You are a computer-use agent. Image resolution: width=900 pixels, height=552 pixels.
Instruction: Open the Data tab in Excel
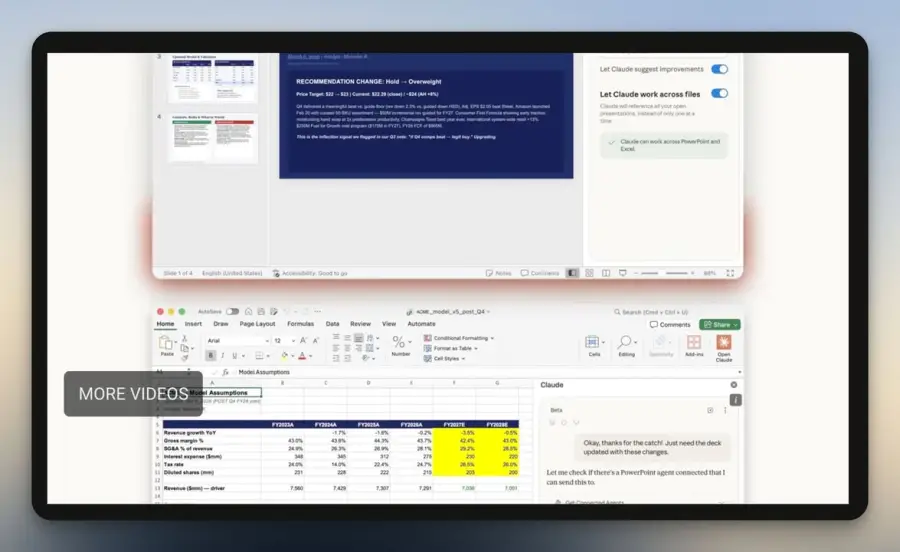(332, 324)
